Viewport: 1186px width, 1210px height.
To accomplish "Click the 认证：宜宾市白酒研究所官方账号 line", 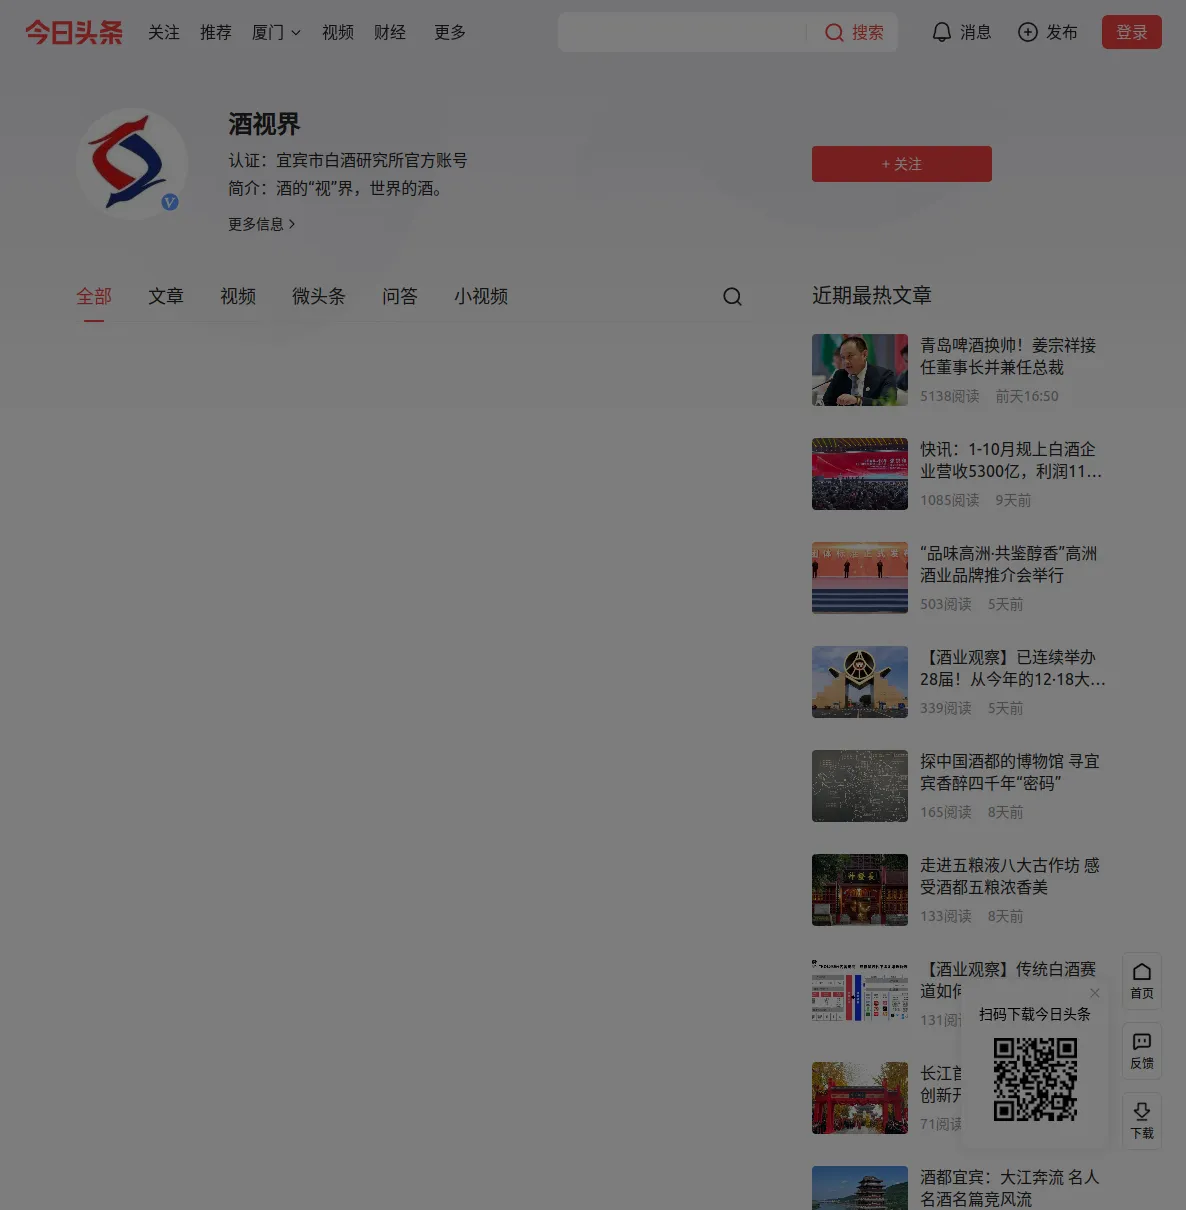I will 348,160.
